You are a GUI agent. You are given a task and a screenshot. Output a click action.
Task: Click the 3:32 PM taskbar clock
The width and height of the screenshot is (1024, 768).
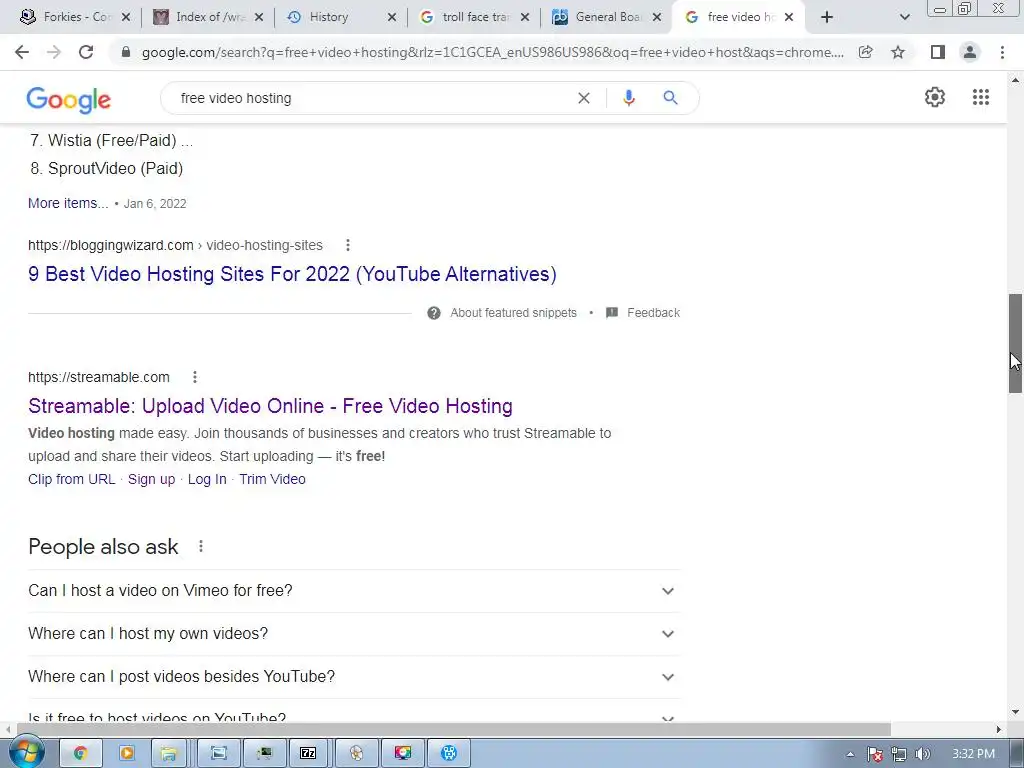973,754
